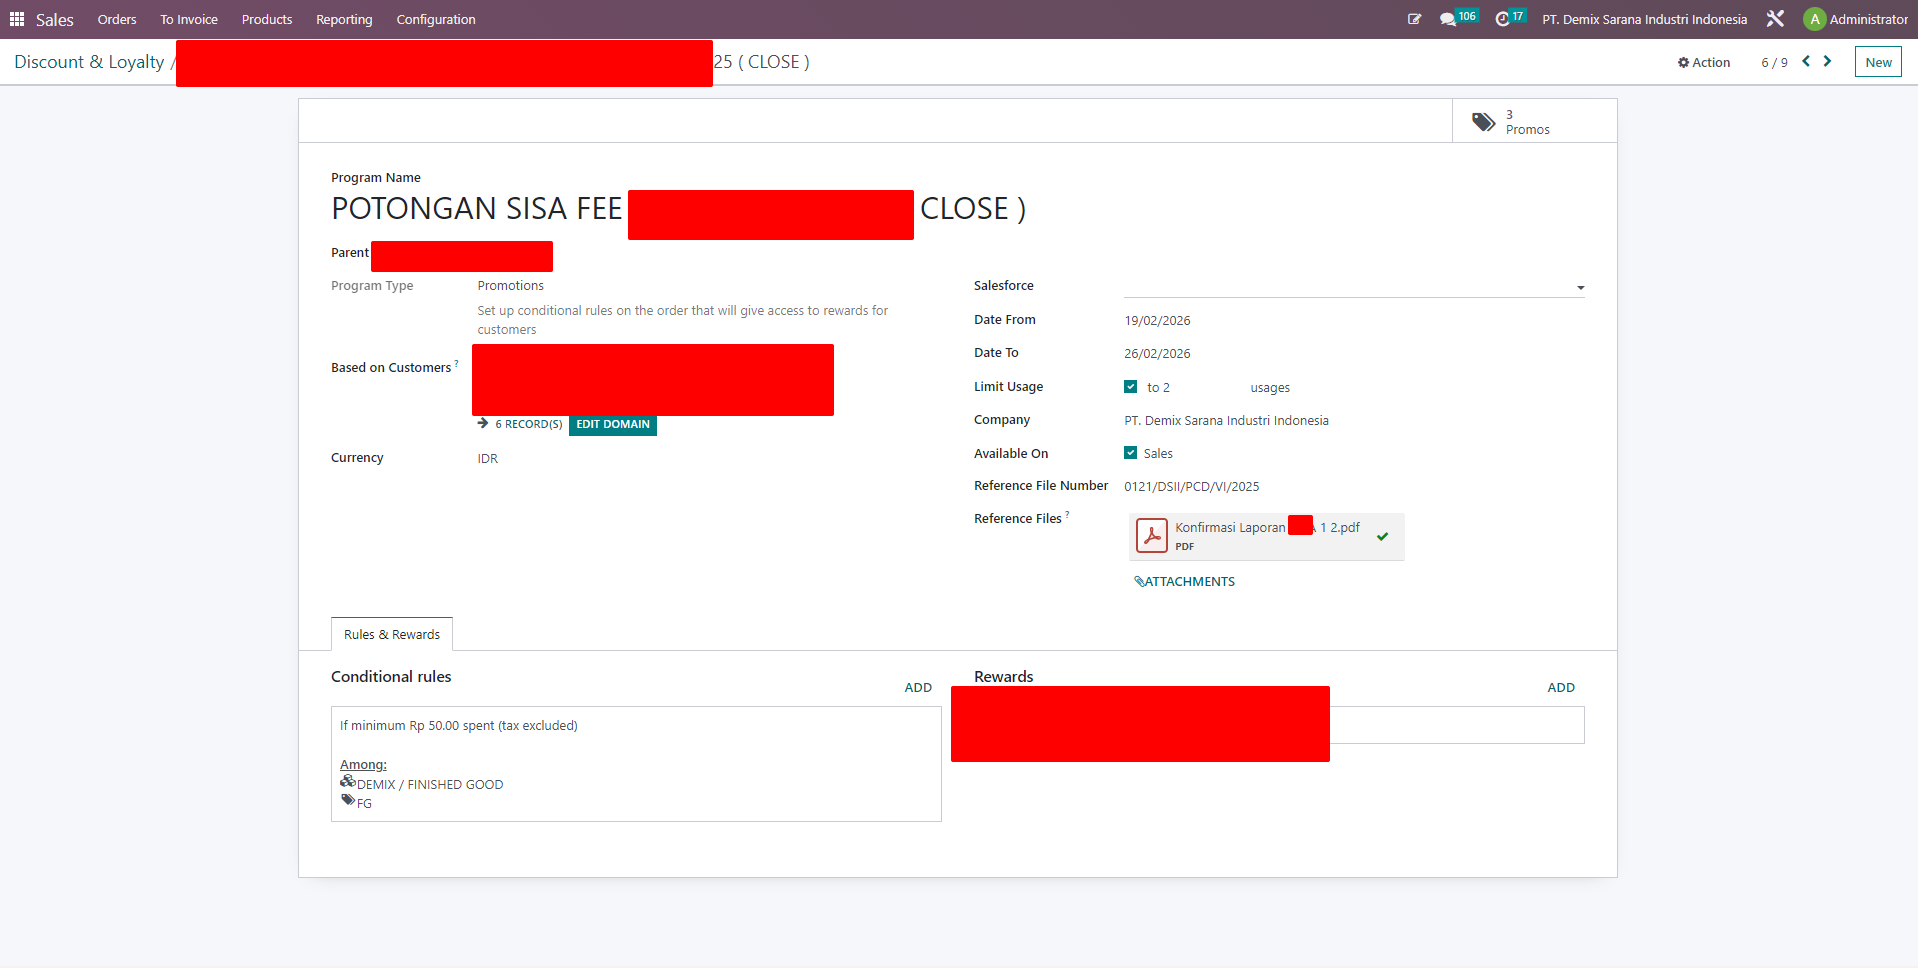The height and width of the screenshot is (968, 1918).
Task: Click the Sales app title
Action: [x=55, y=19]
